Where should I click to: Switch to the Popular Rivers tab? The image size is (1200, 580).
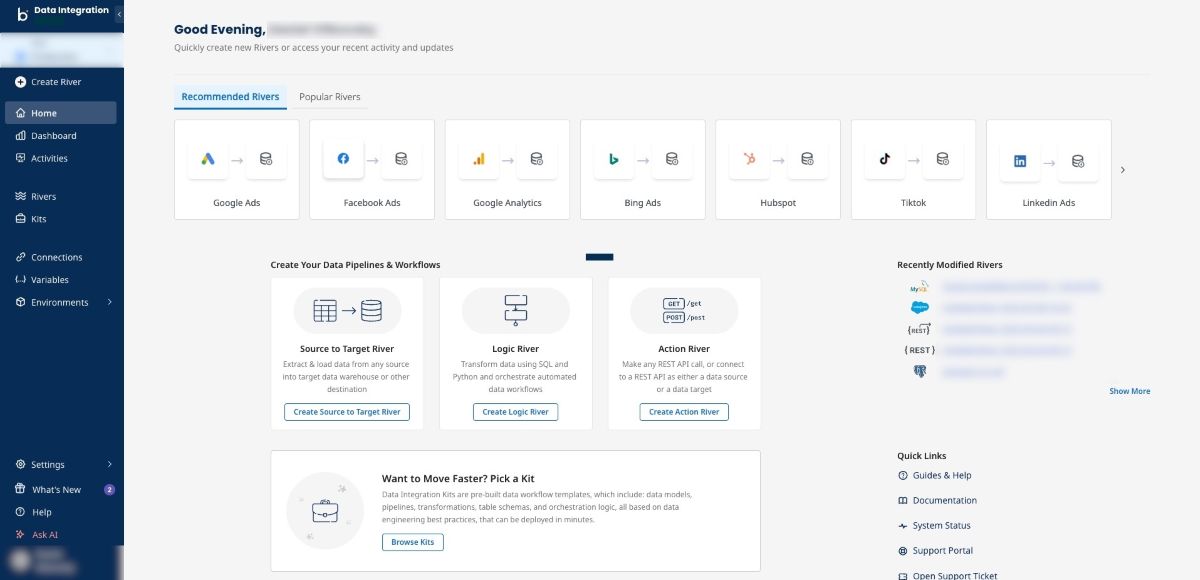[330, 97]
